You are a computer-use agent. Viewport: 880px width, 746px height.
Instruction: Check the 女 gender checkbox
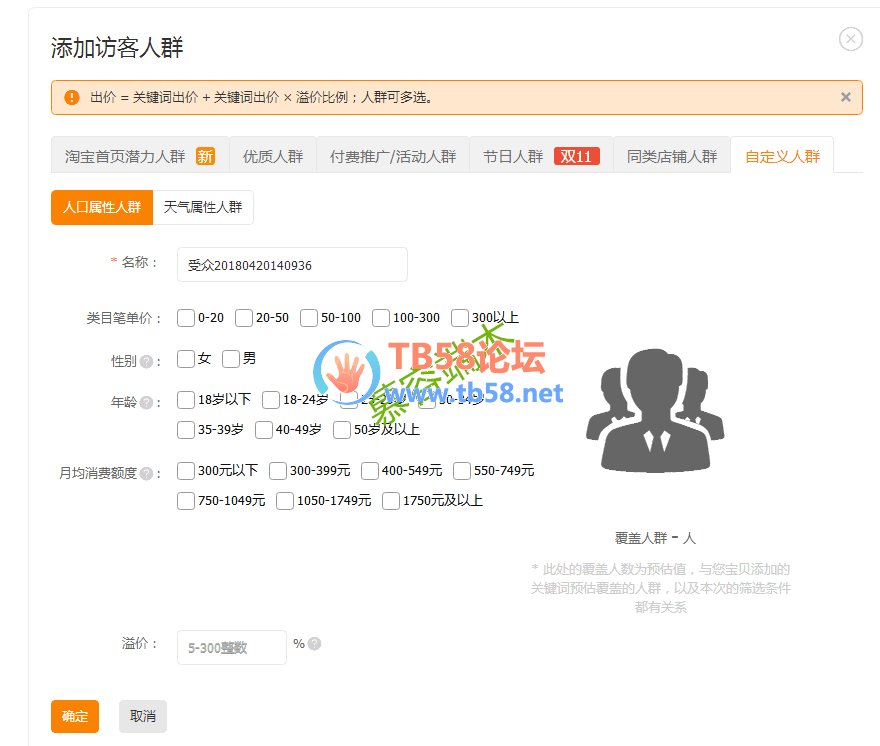[x=186, y=359]
